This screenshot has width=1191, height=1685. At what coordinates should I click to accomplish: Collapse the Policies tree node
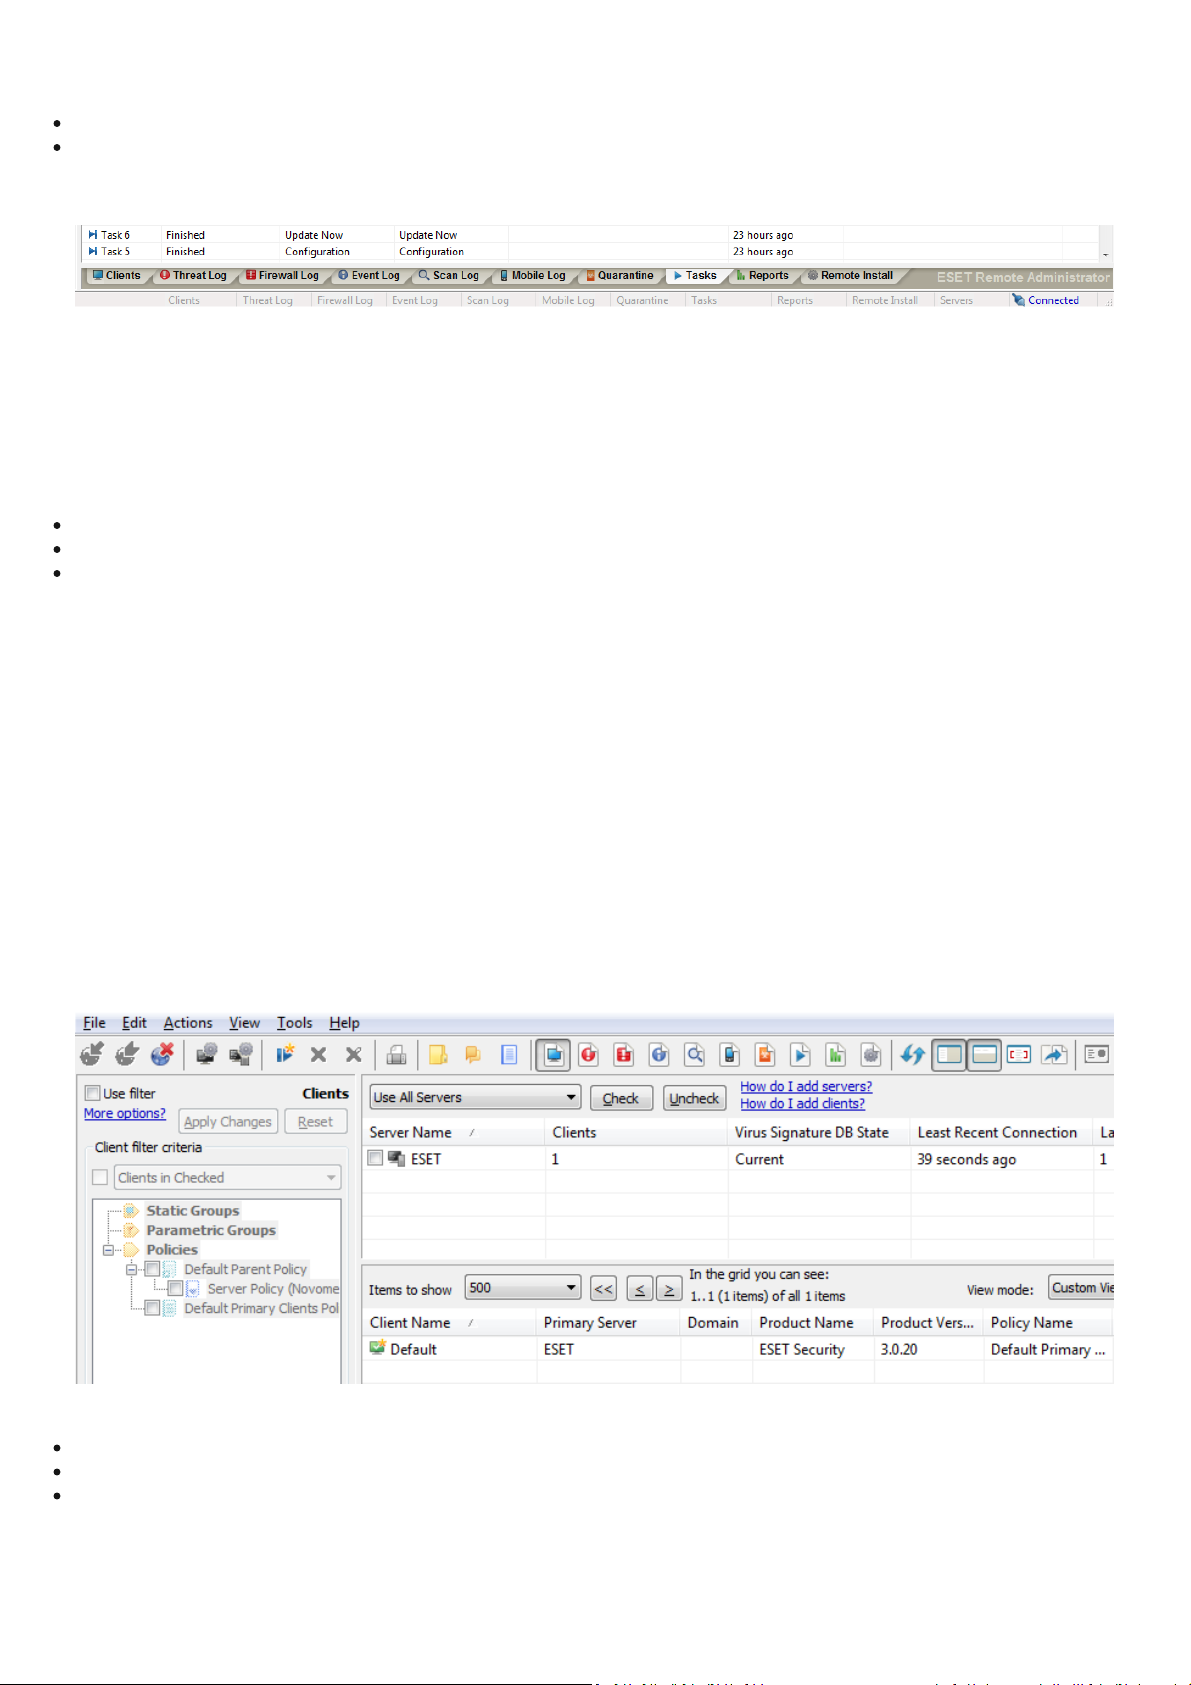108,1250
